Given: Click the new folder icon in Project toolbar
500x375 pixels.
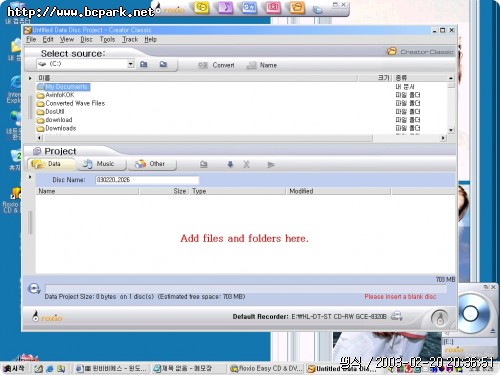Looking at the screenshot, I should click(204, 164).
